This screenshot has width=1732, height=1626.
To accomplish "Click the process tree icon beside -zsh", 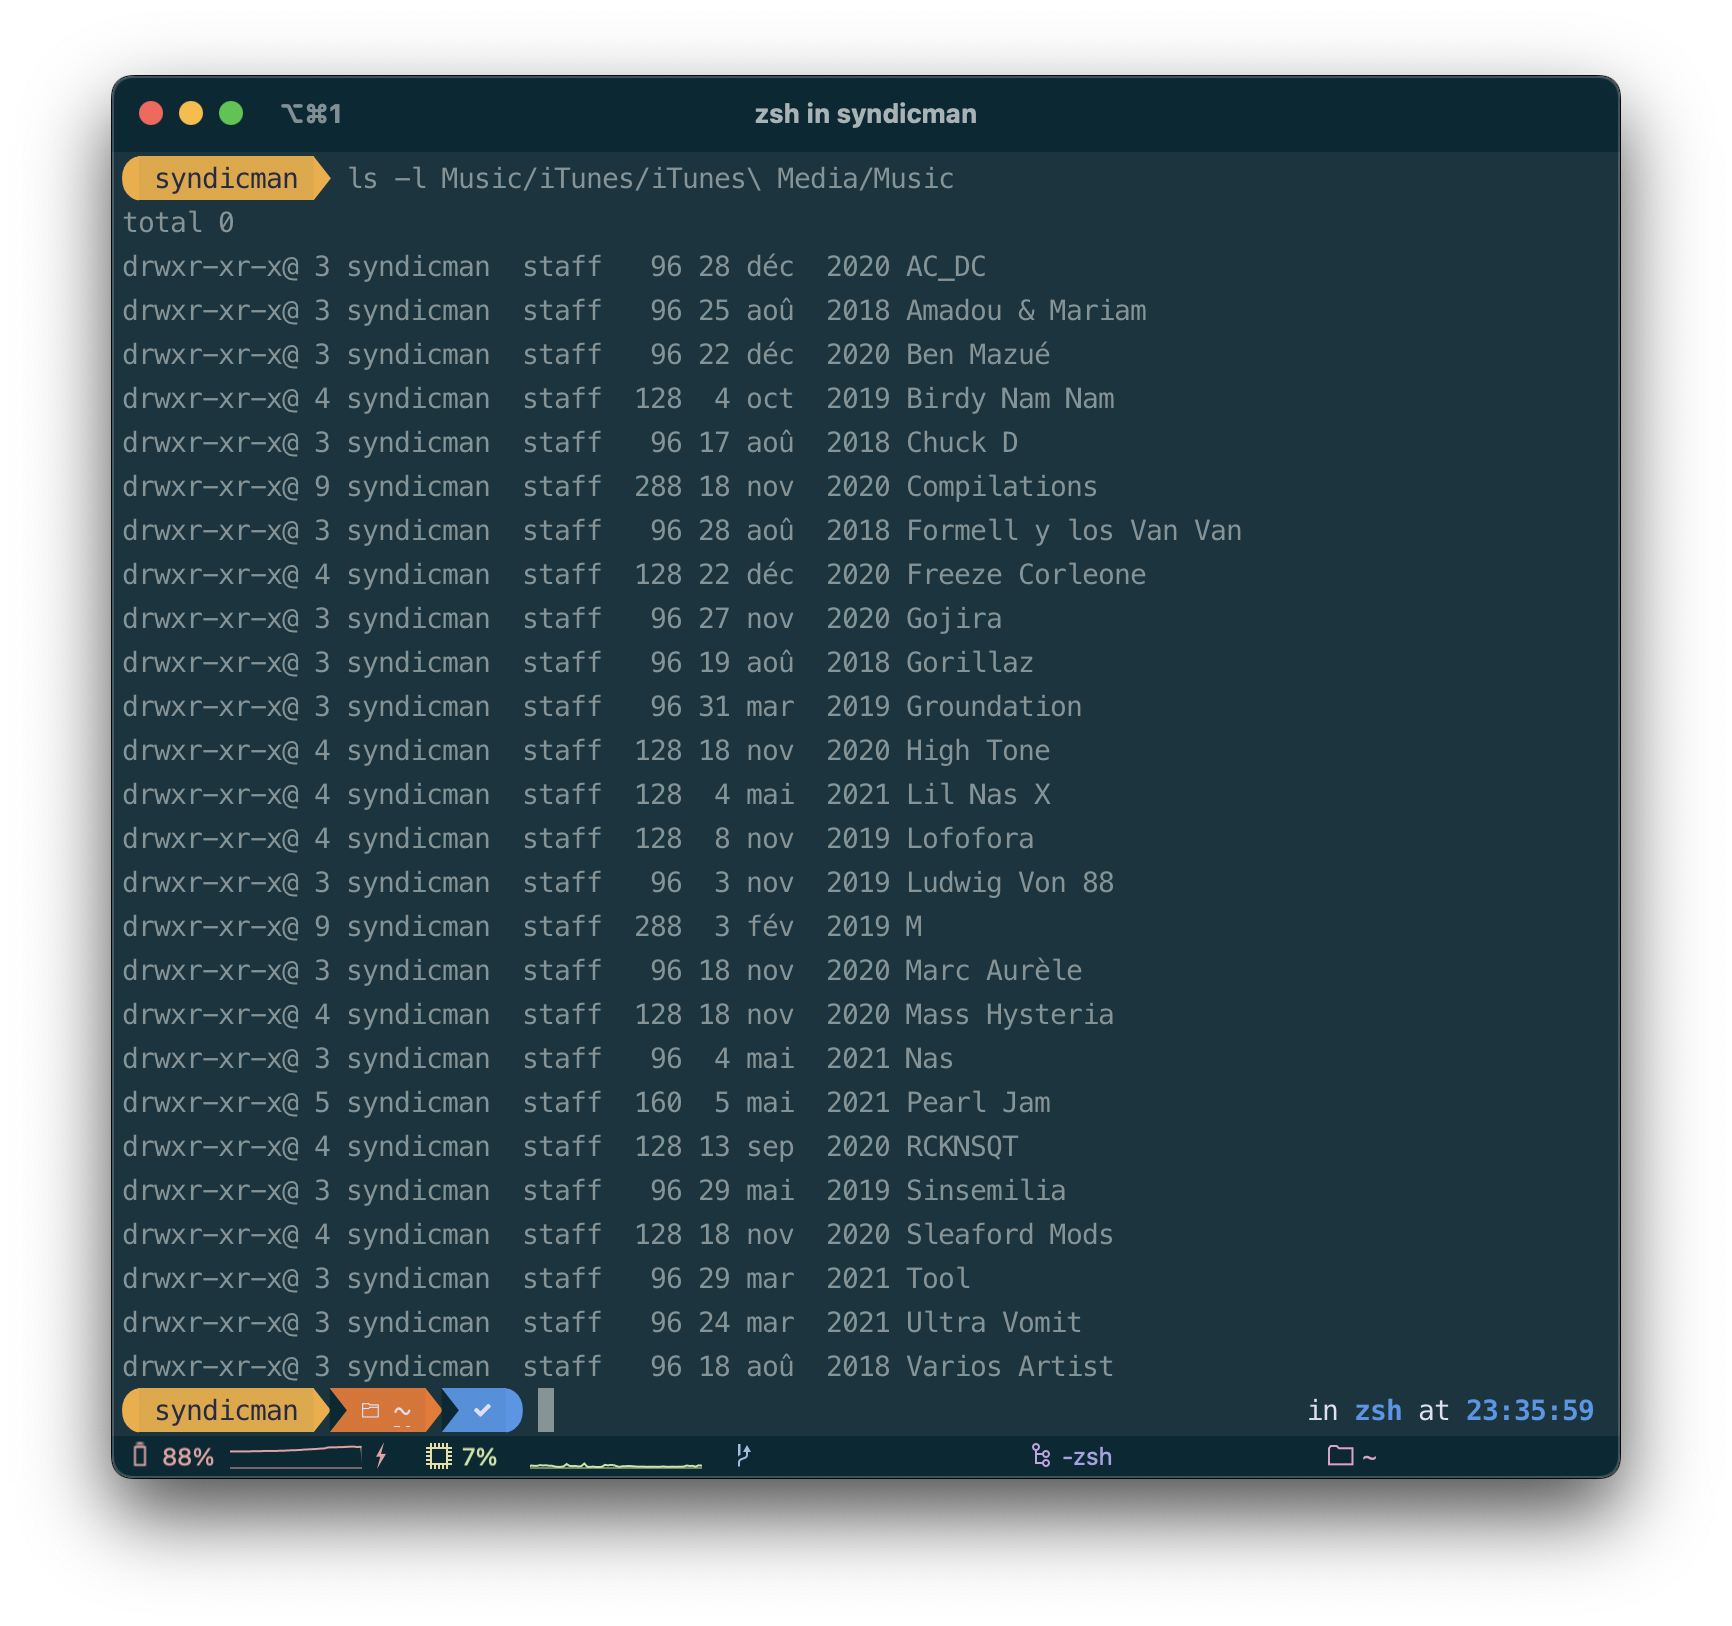I will click(x=1041, y=1456).
